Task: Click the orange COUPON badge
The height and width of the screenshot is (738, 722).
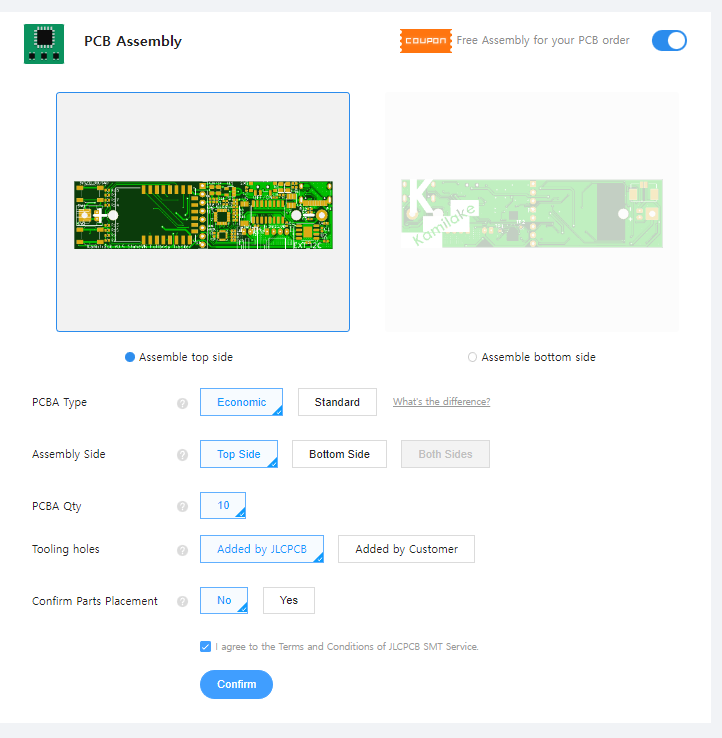Action: tap(425, 41)
